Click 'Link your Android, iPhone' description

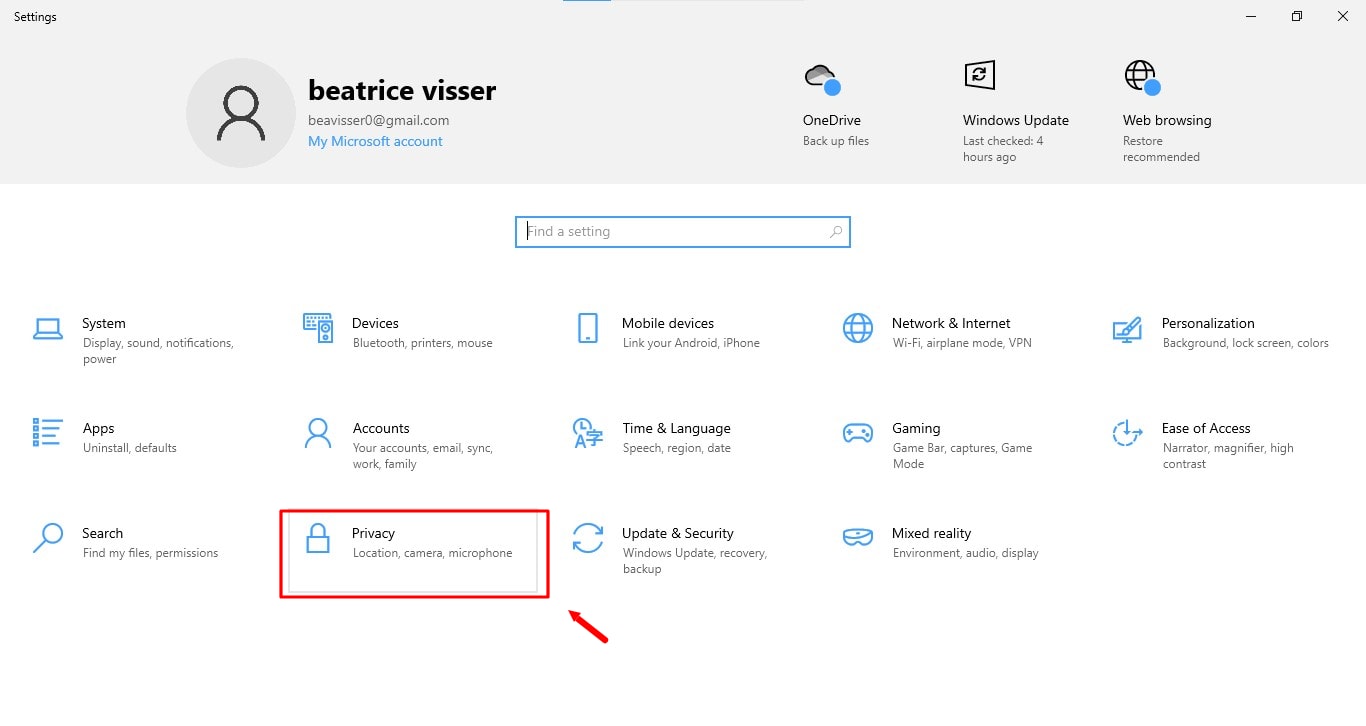[691, 343]
